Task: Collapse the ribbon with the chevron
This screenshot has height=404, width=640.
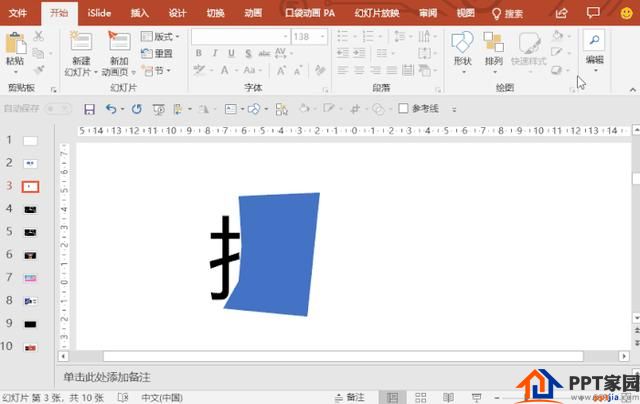Action: pos(633,90)
